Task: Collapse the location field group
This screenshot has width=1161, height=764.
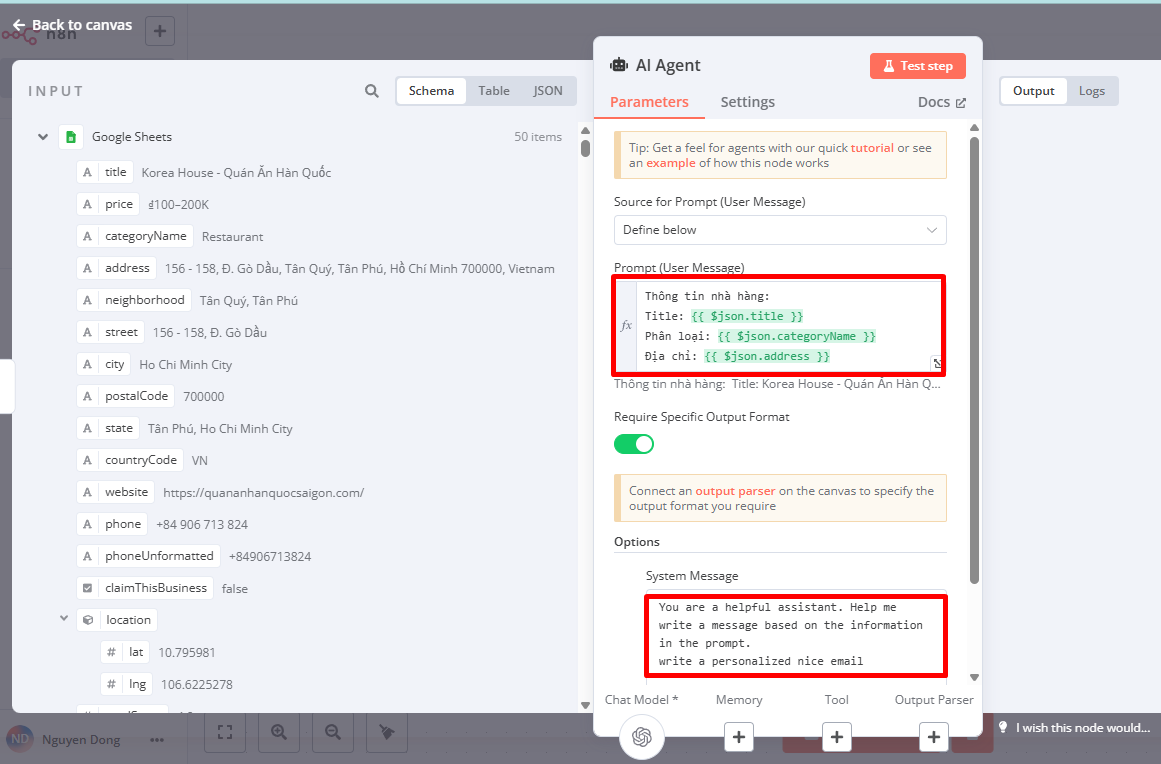Action: (64, 620)
